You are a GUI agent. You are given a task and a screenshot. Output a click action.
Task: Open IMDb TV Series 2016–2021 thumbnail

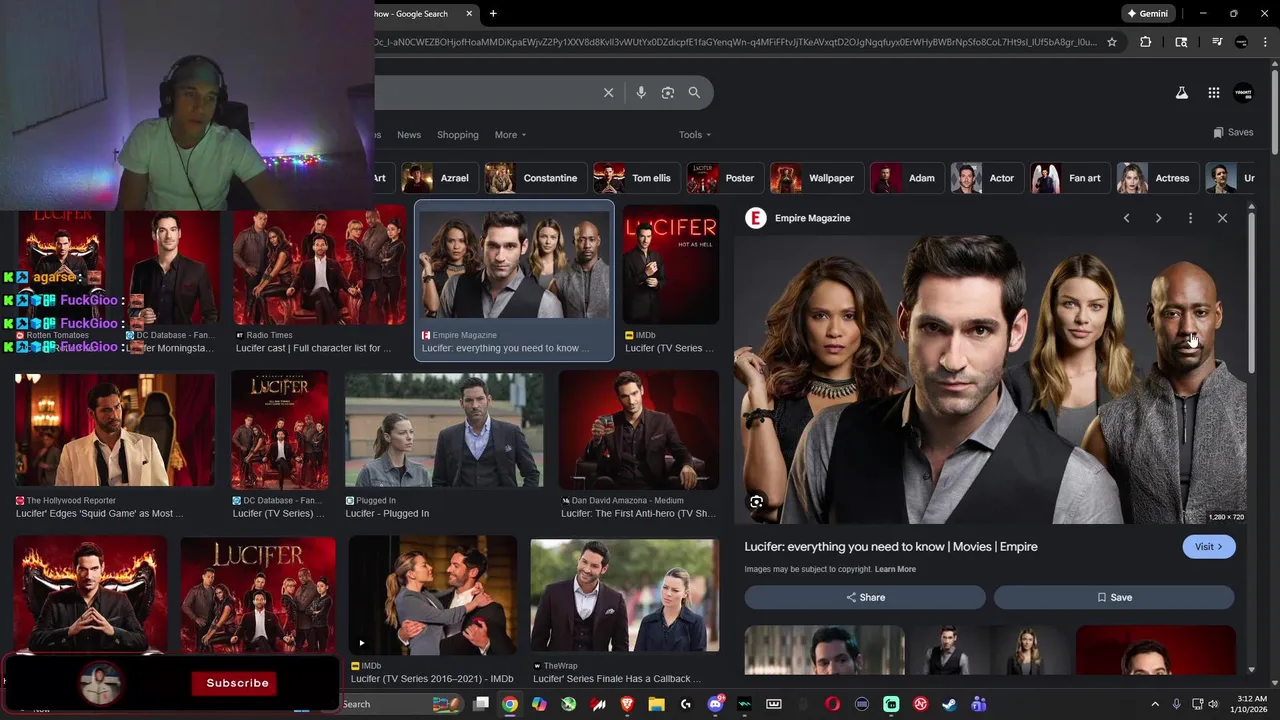pos(433,596)
